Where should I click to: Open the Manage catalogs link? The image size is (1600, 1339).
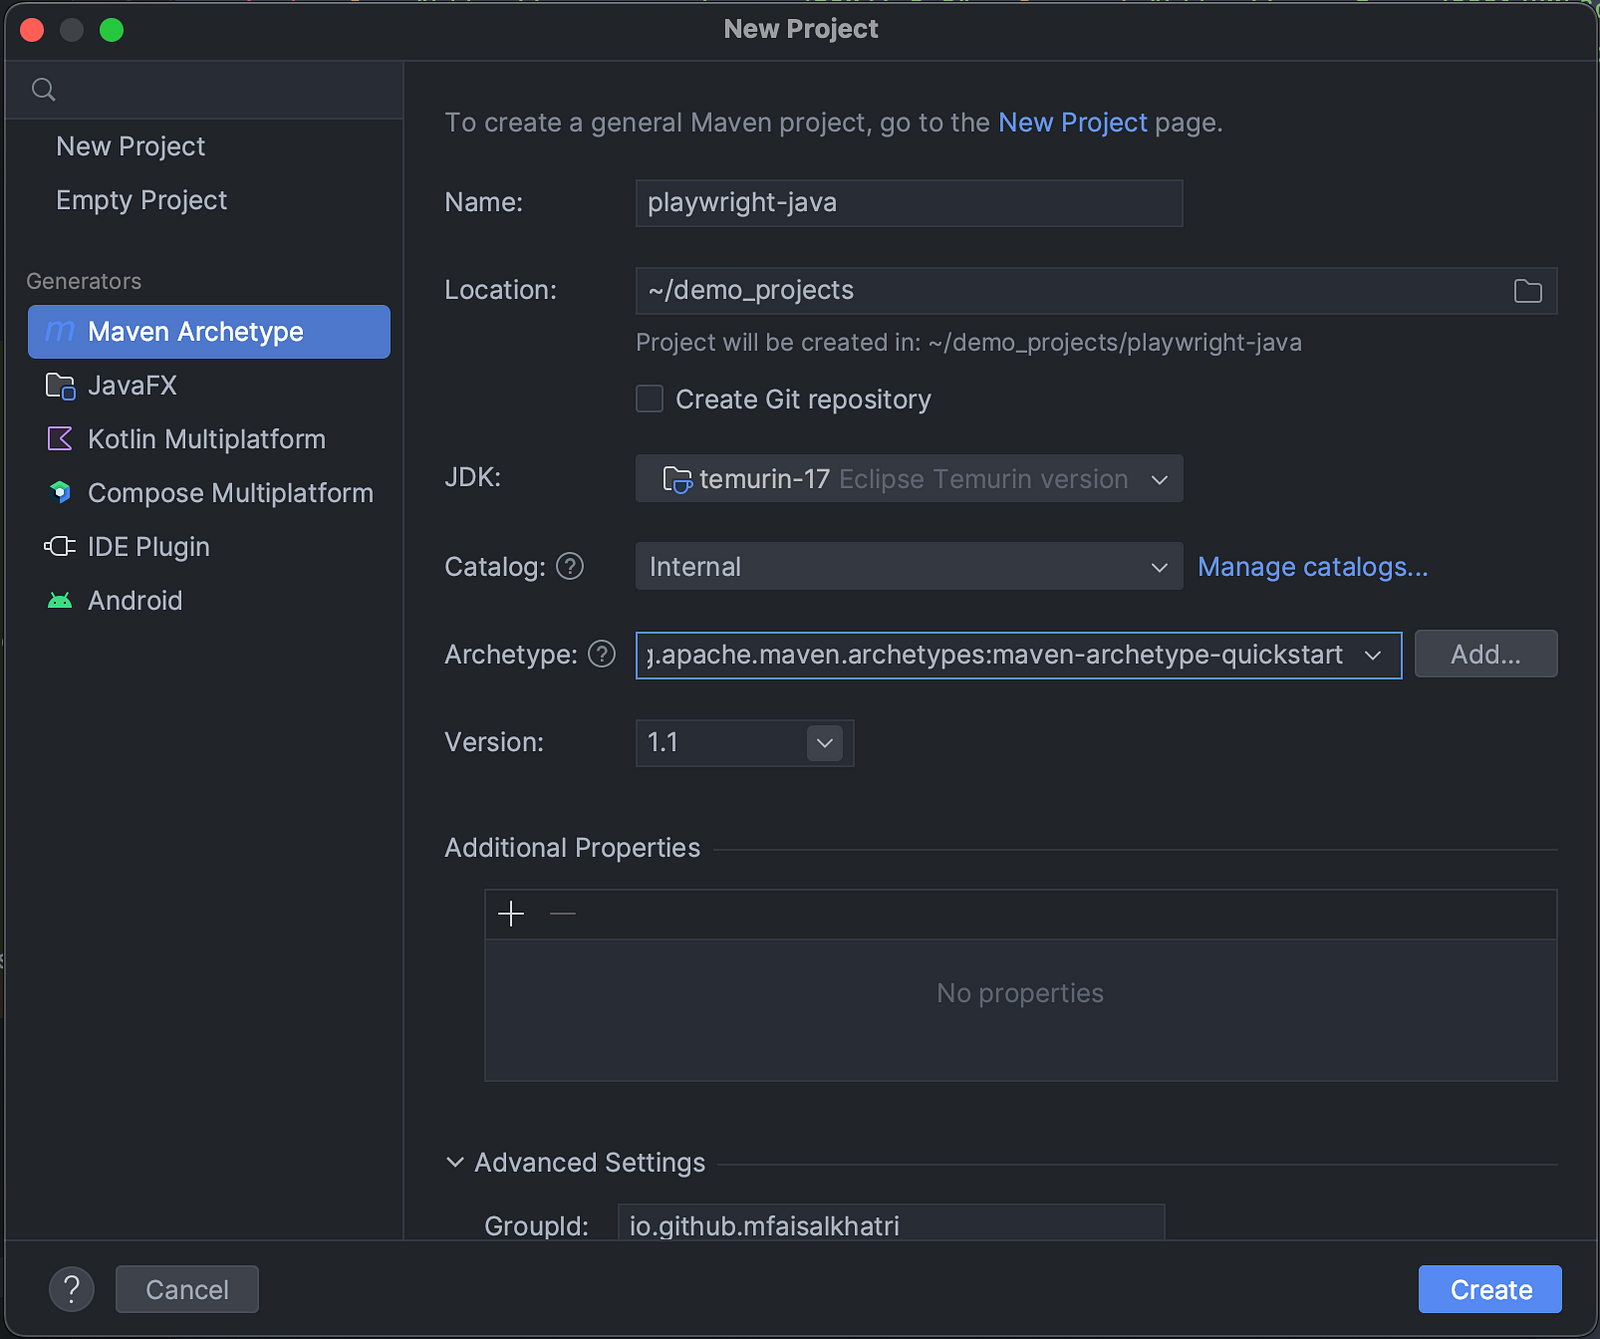(1312, 567)
